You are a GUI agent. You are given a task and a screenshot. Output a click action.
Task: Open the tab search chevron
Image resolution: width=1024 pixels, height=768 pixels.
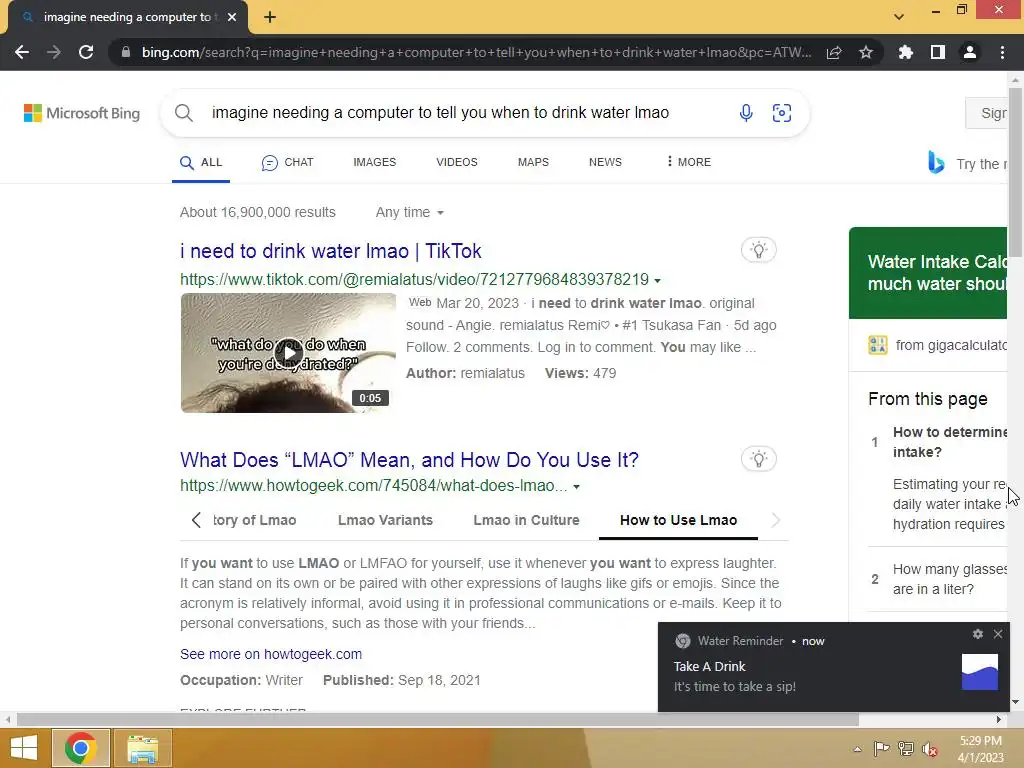[899, 17]
